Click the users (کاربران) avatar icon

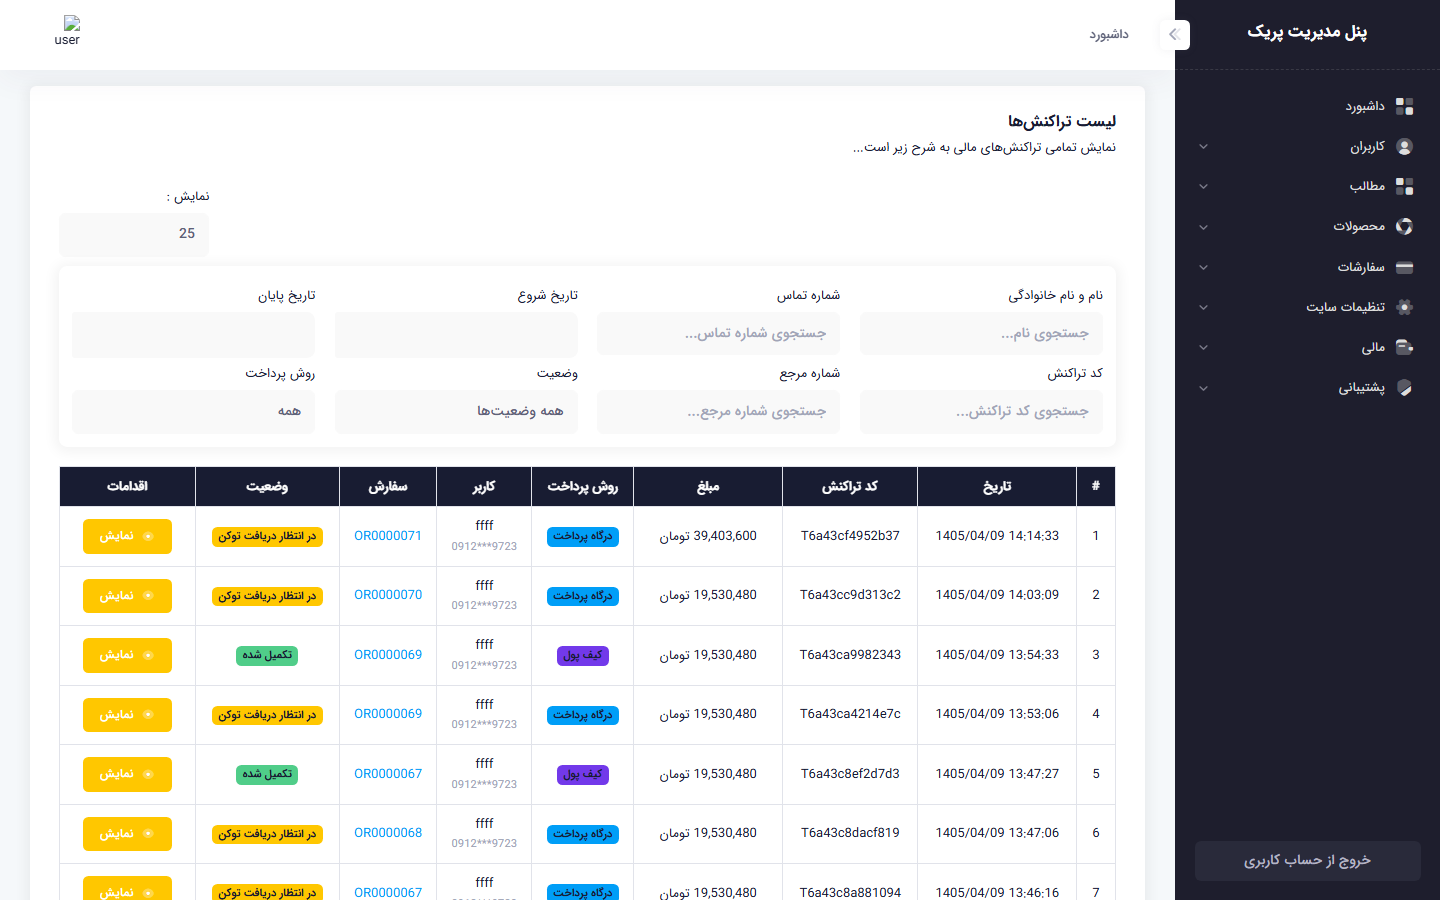coord(1404,146)
